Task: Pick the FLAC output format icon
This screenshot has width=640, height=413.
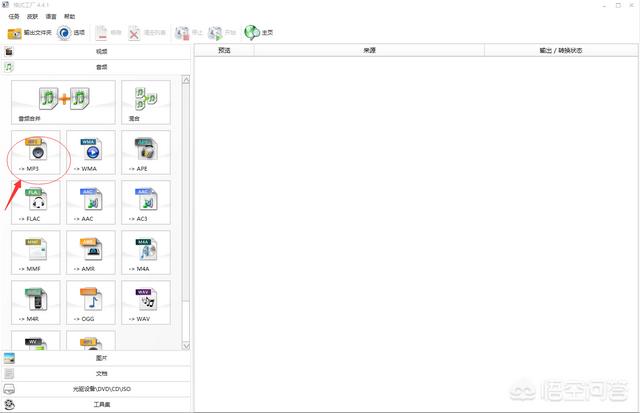Action: point(36,204)
